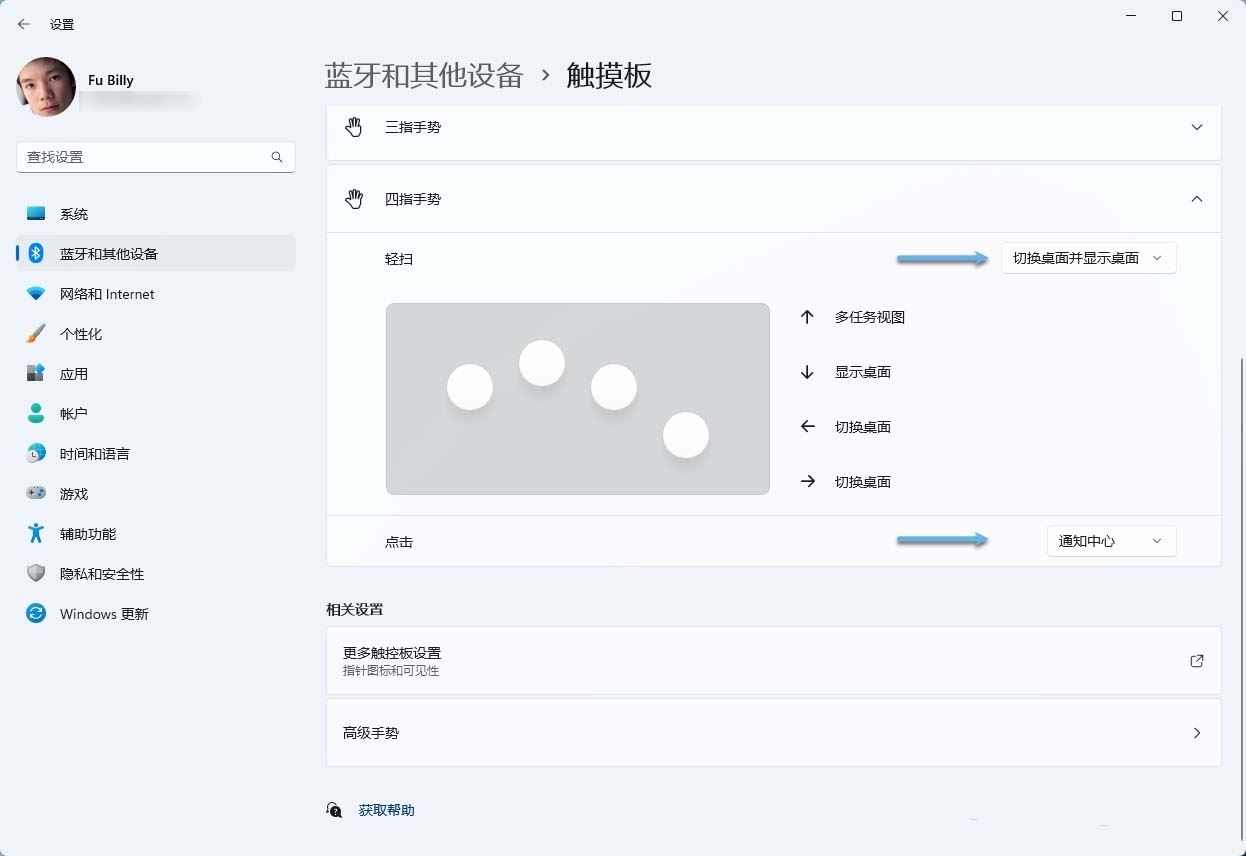Open the 轻扫 action dropdown showing 切换桌面并显示桌面

(x=1088, y=257)
